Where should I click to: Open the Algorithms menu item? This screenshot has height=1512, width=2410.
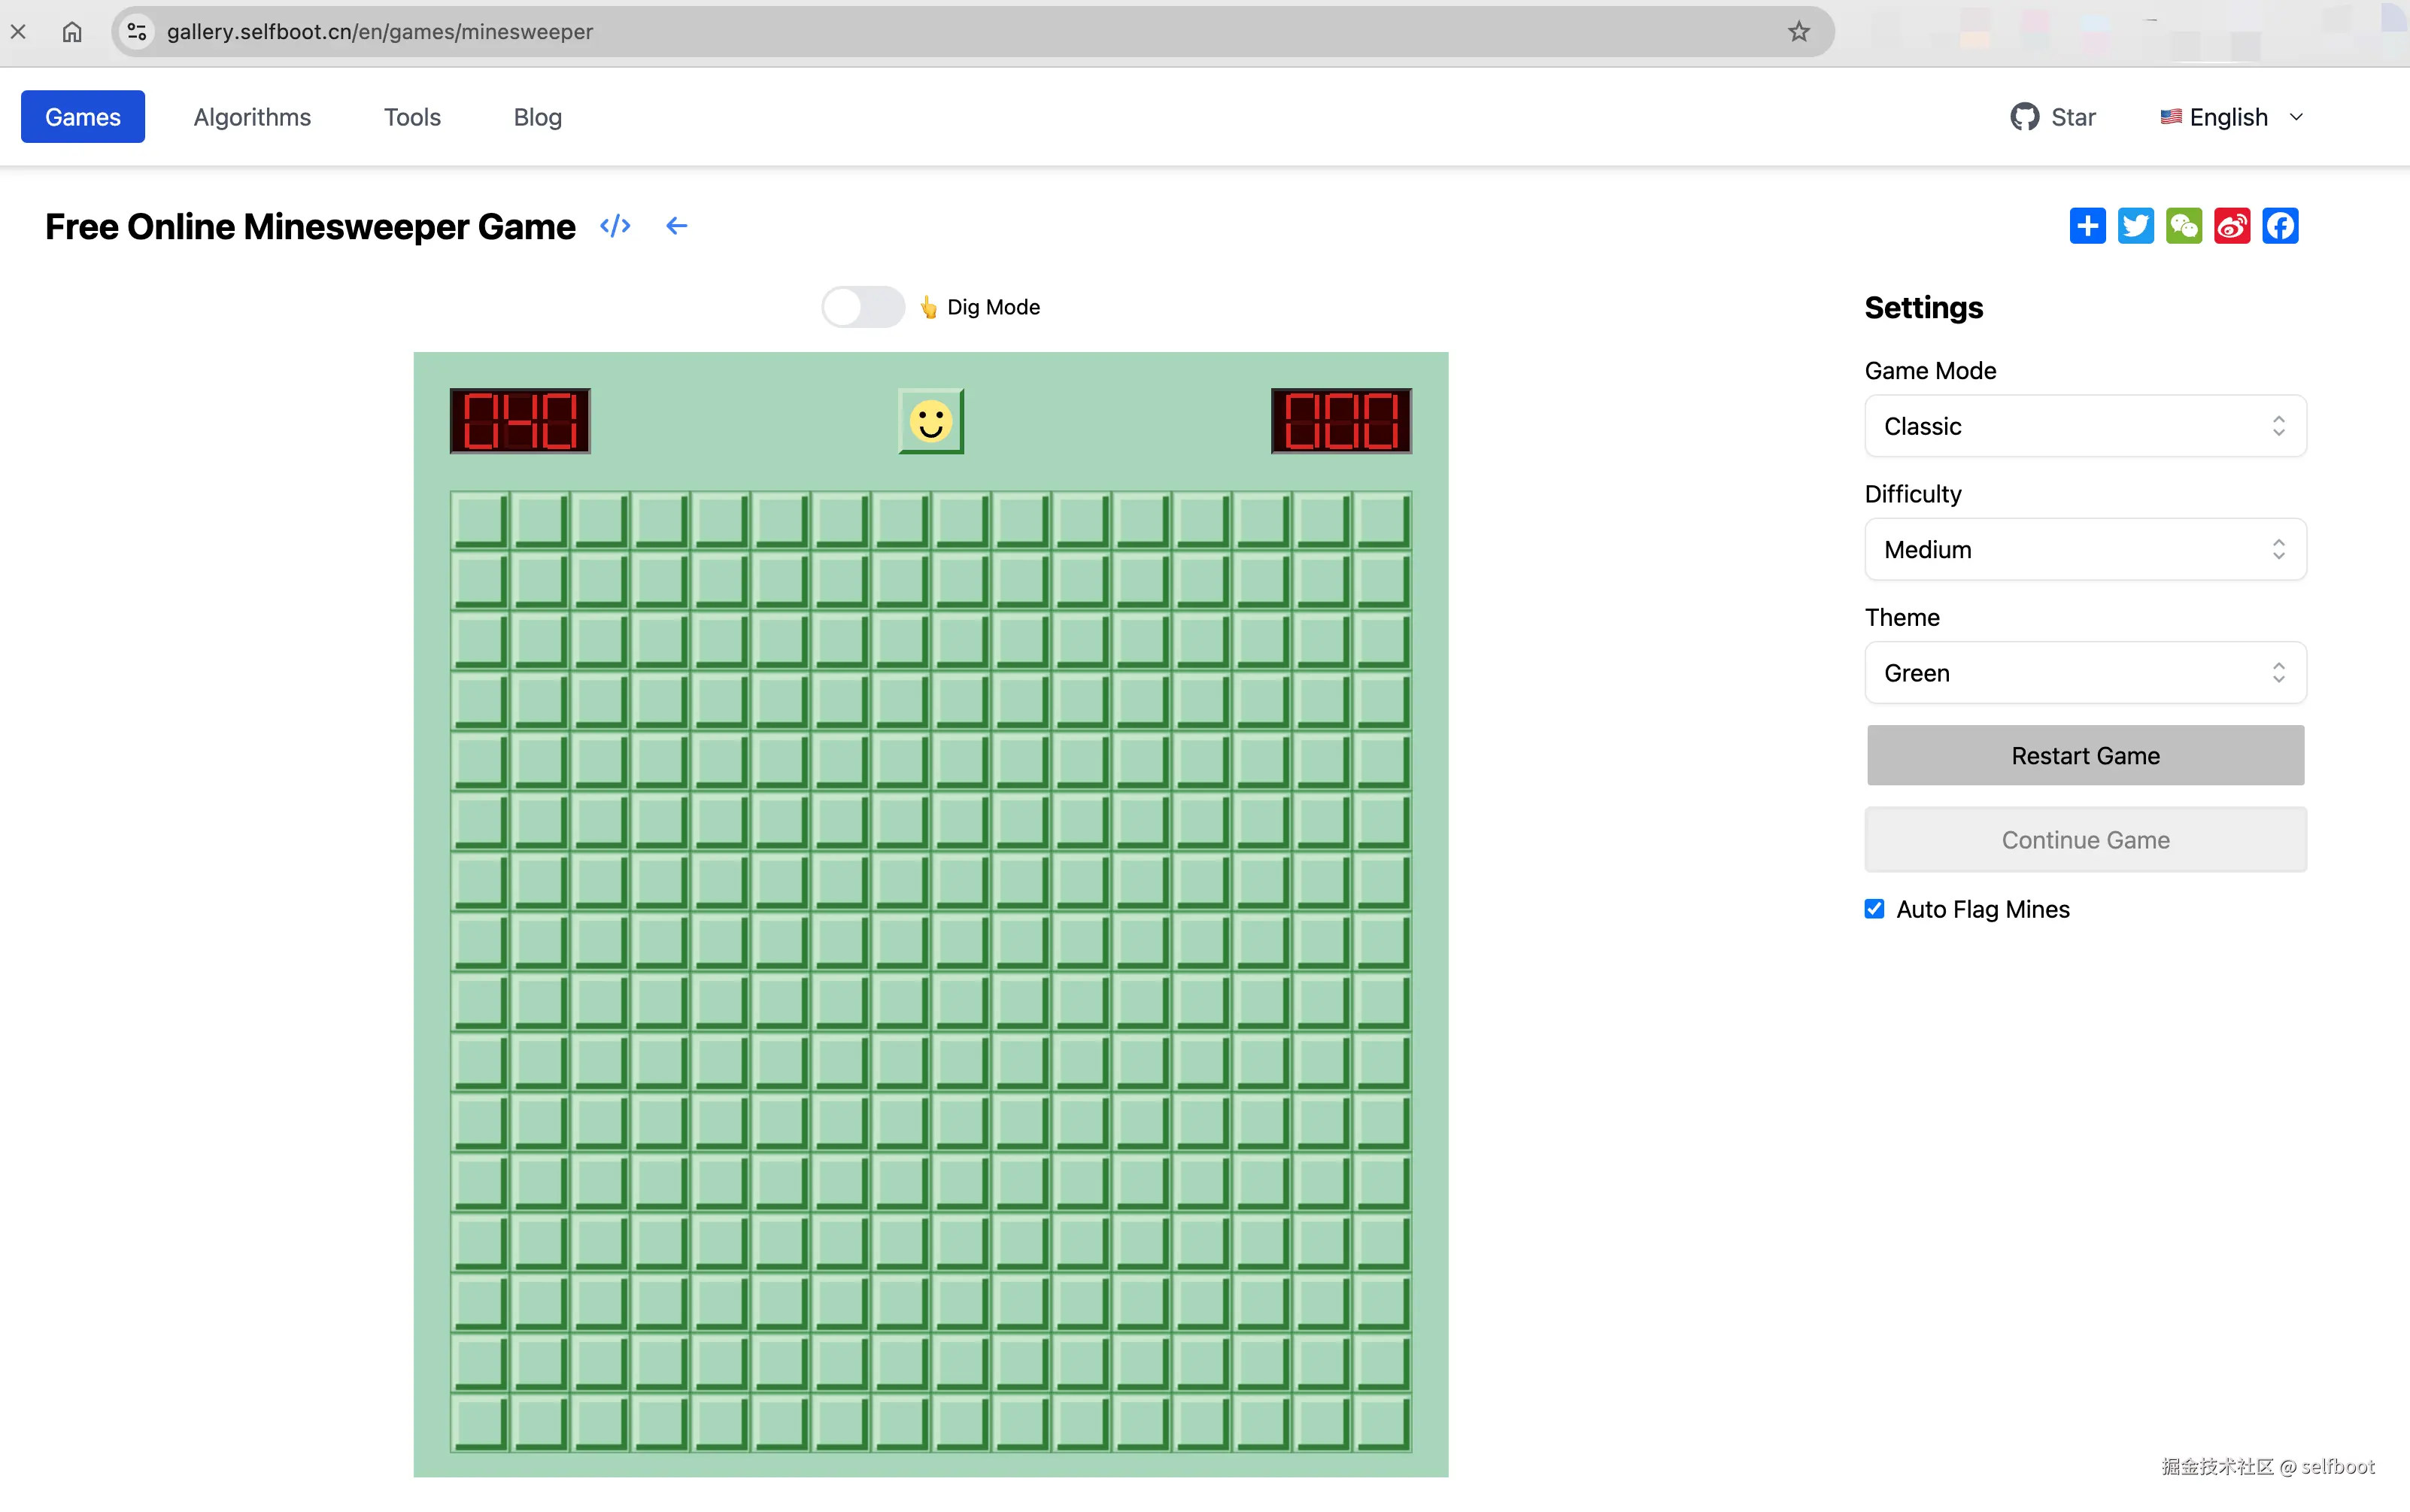(x=252, y=117)
